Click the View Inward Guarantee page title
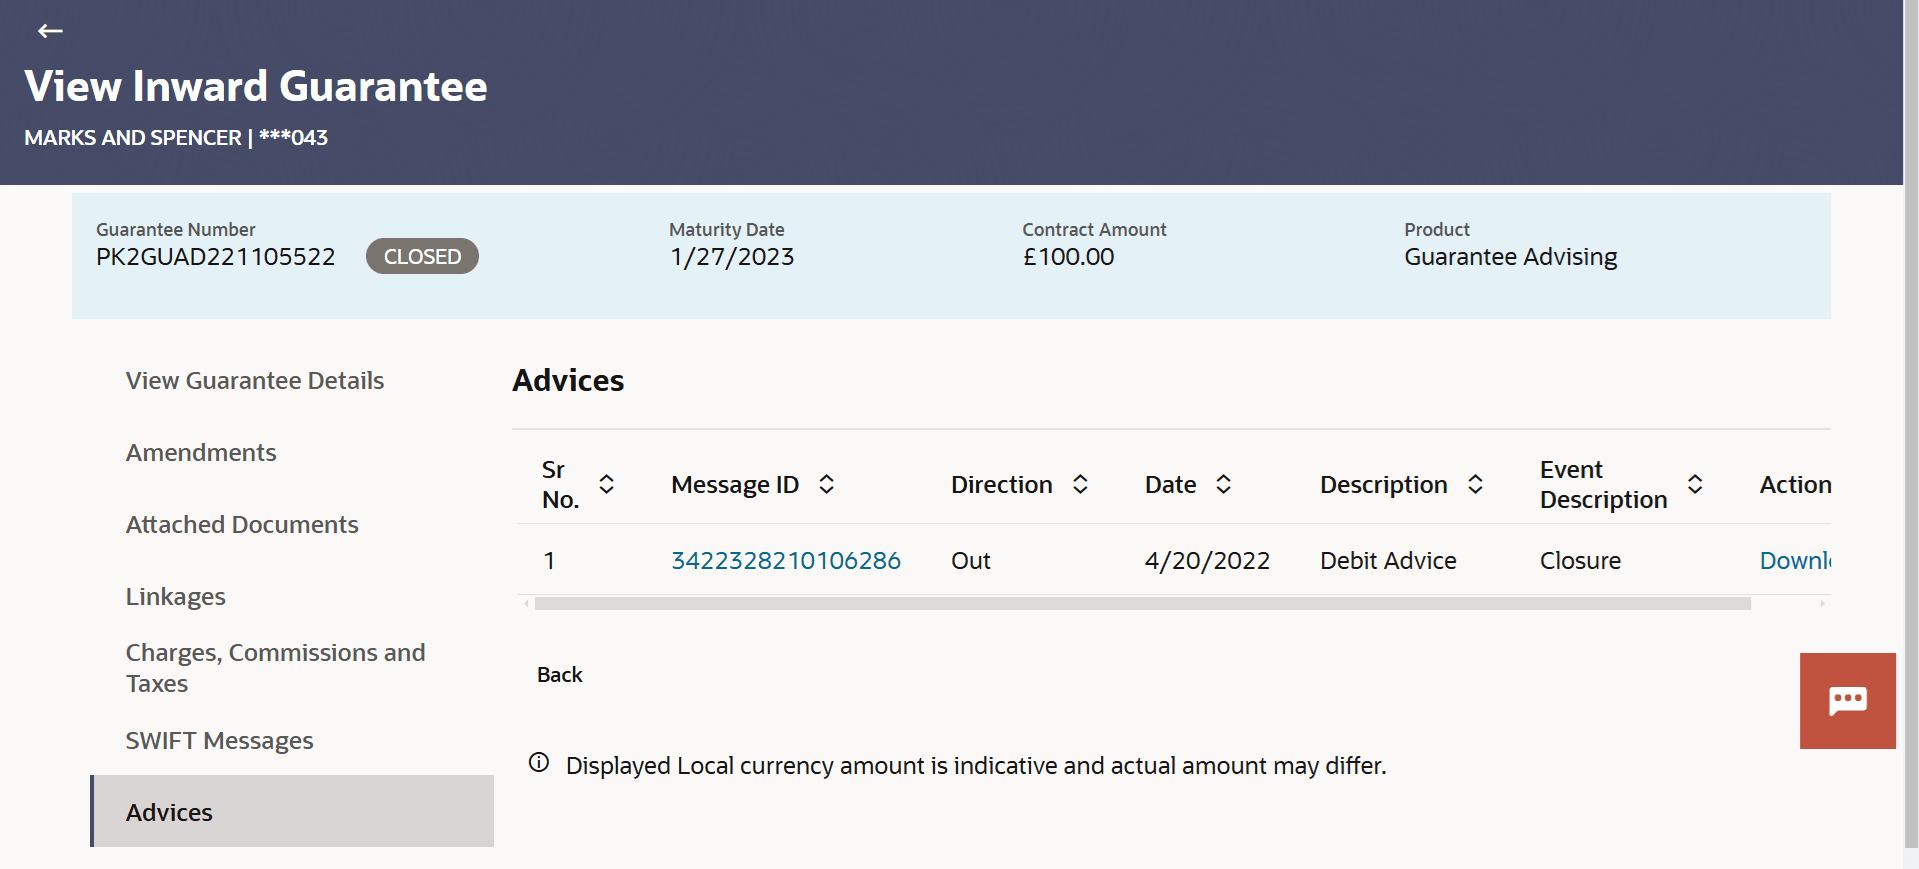1919x869 pixels. pos(256,86)
